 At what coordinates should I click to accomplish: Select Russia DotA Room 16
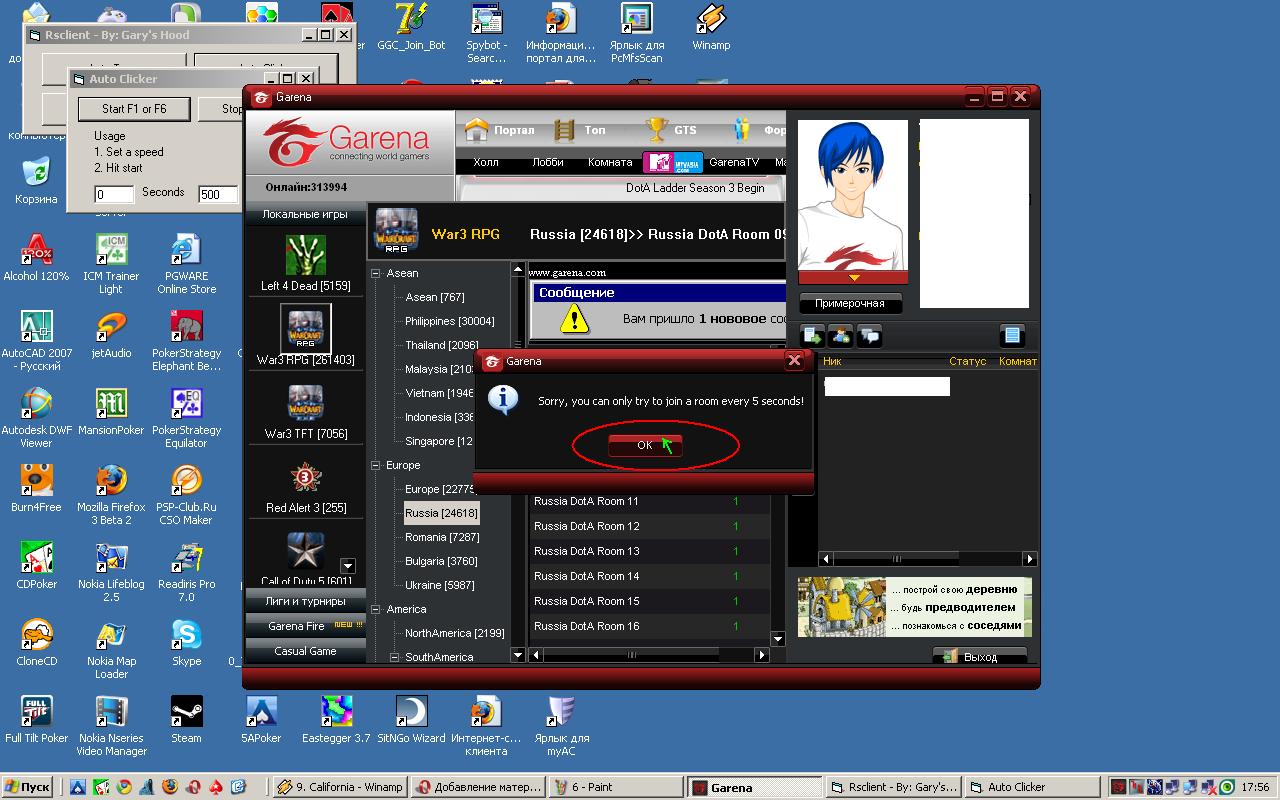(x=649, y=626)
